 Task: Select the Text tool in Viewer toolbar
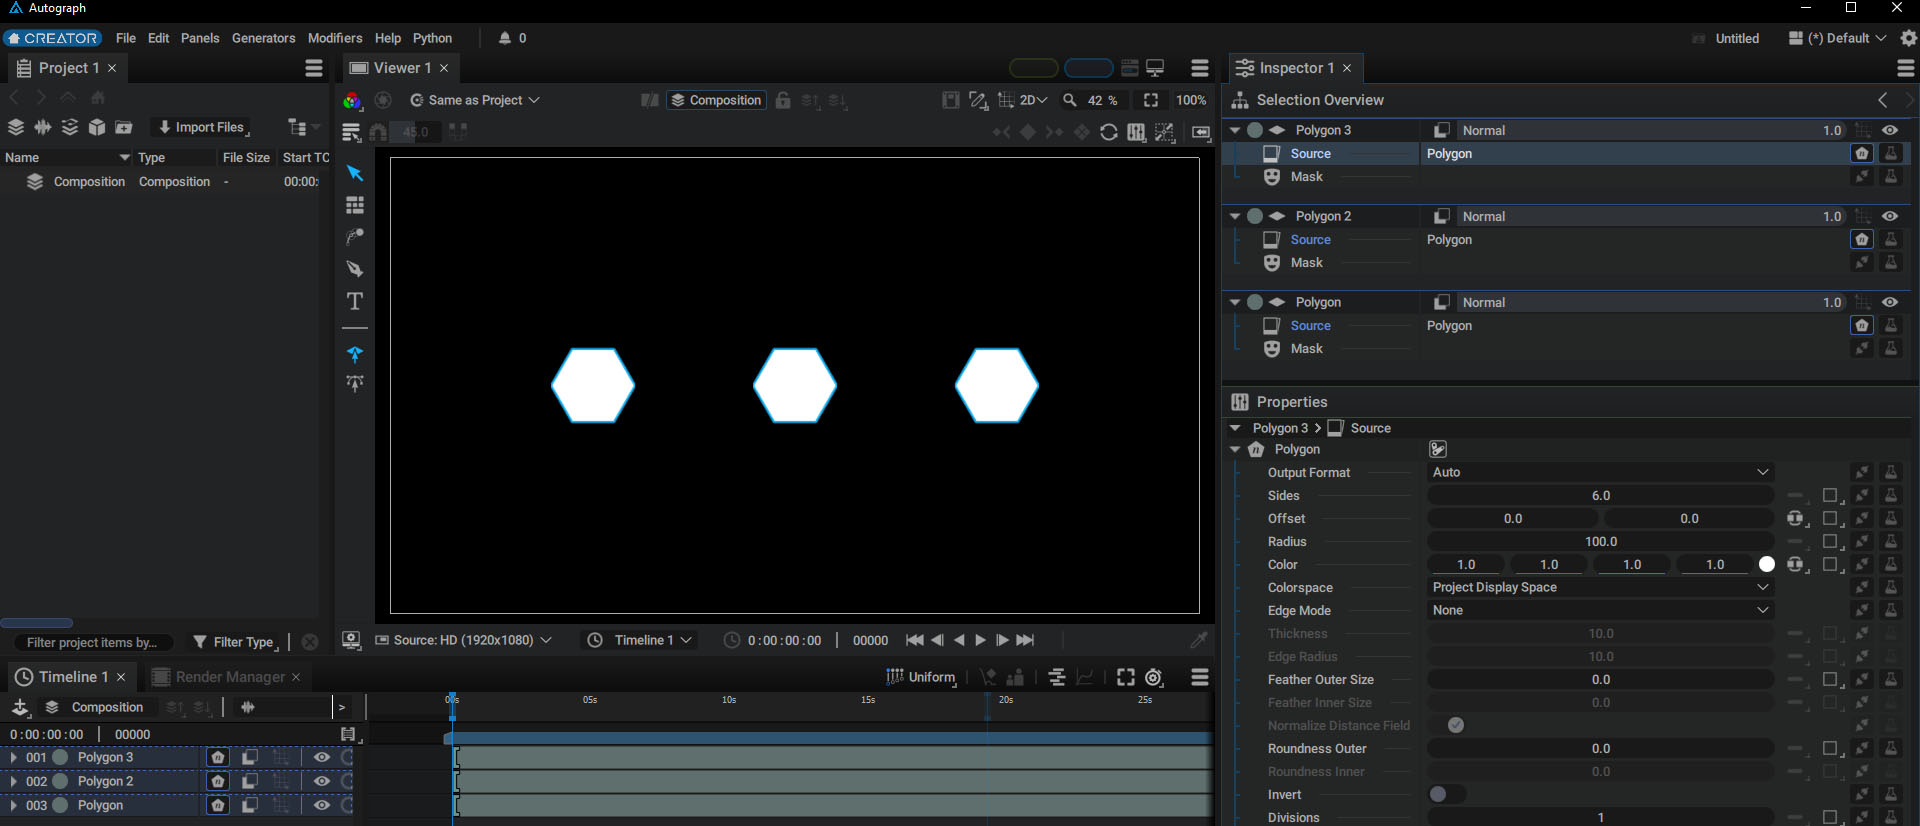click(x=354, y=301)
